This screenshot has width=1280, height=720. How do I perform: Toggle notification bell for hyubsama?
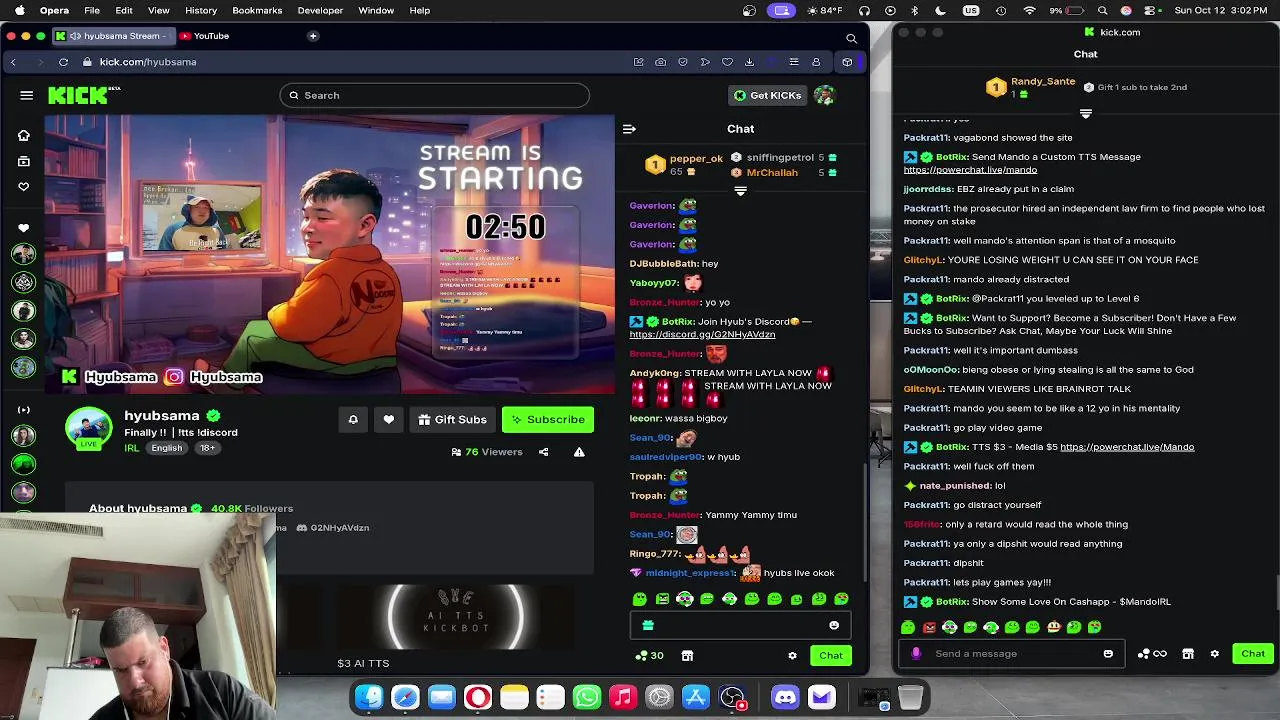[353, 420]
